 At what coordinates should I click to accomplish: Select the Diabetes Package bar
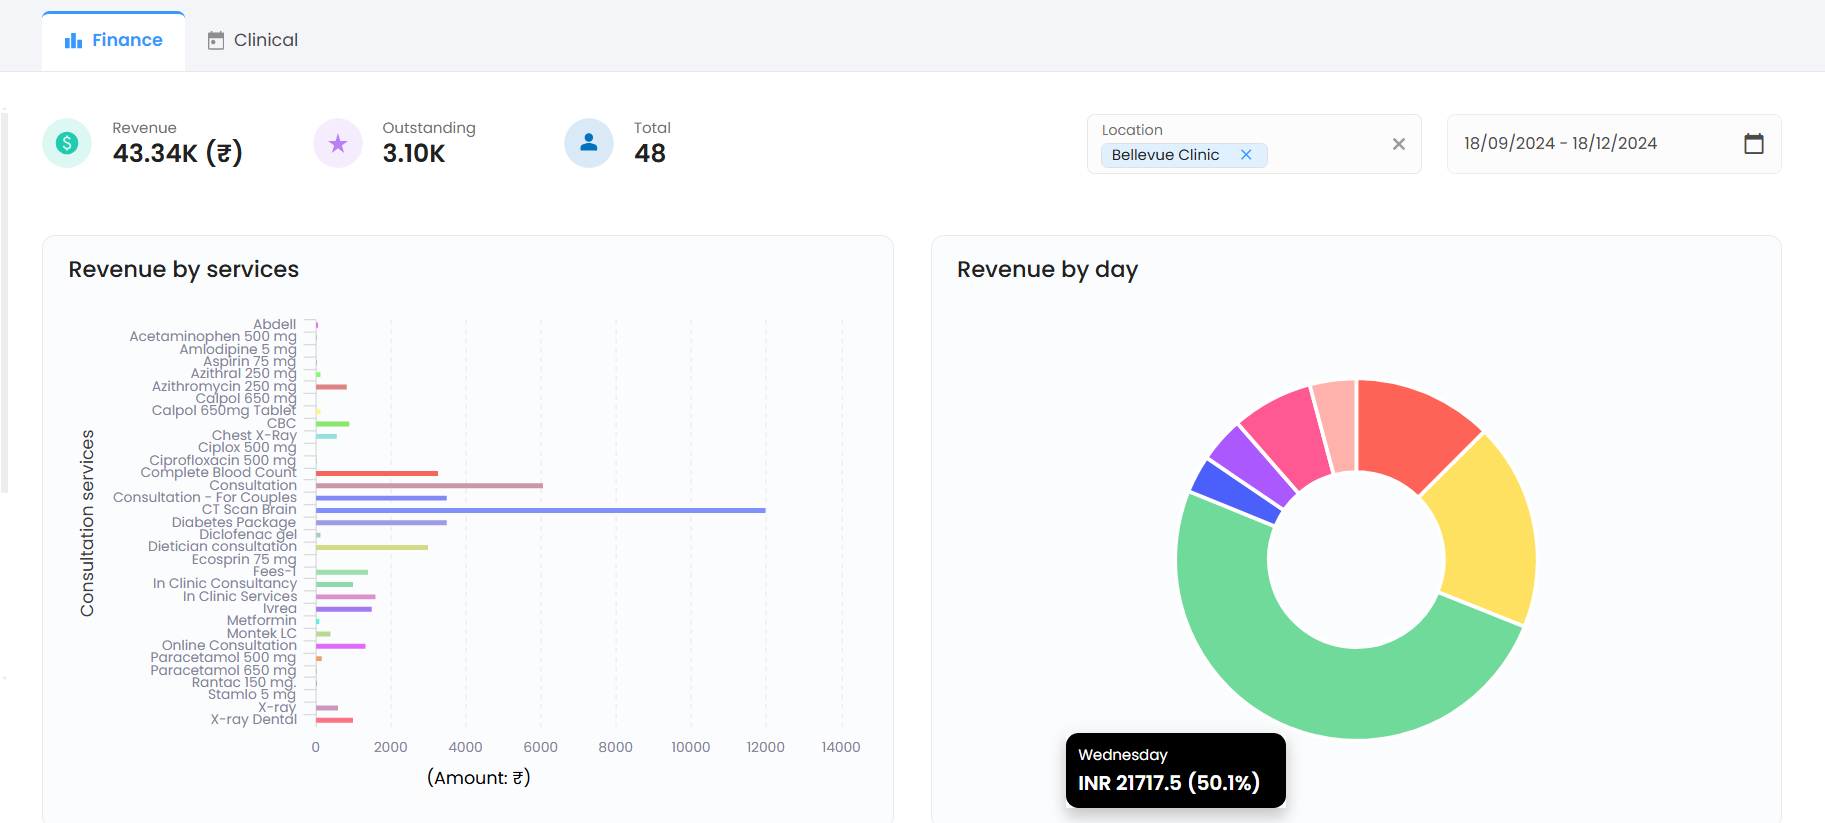coord(381,522)
